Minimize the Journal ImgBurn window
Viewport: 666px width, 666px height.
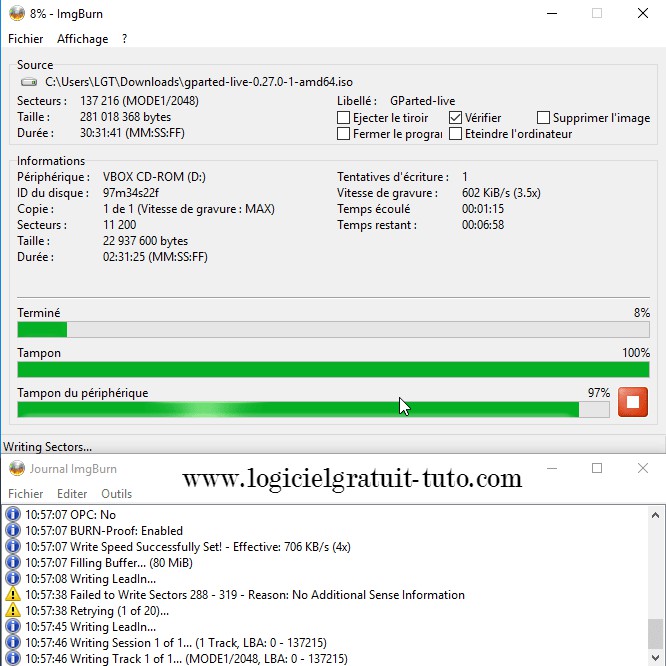coord(552,468)
